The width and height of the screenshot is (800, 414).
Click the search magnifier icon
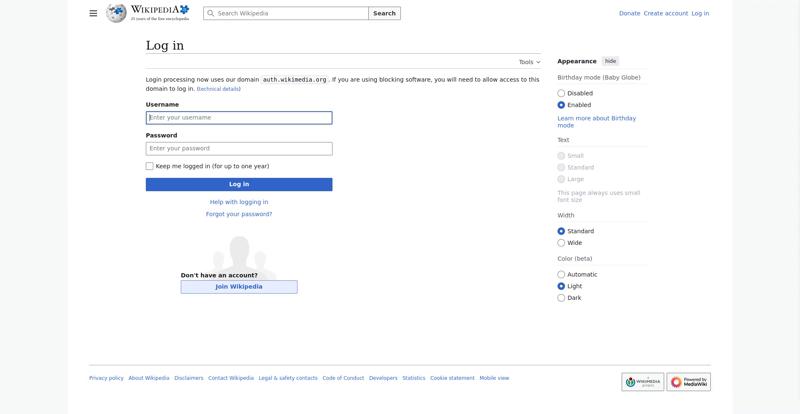click(x=210, y=14)
